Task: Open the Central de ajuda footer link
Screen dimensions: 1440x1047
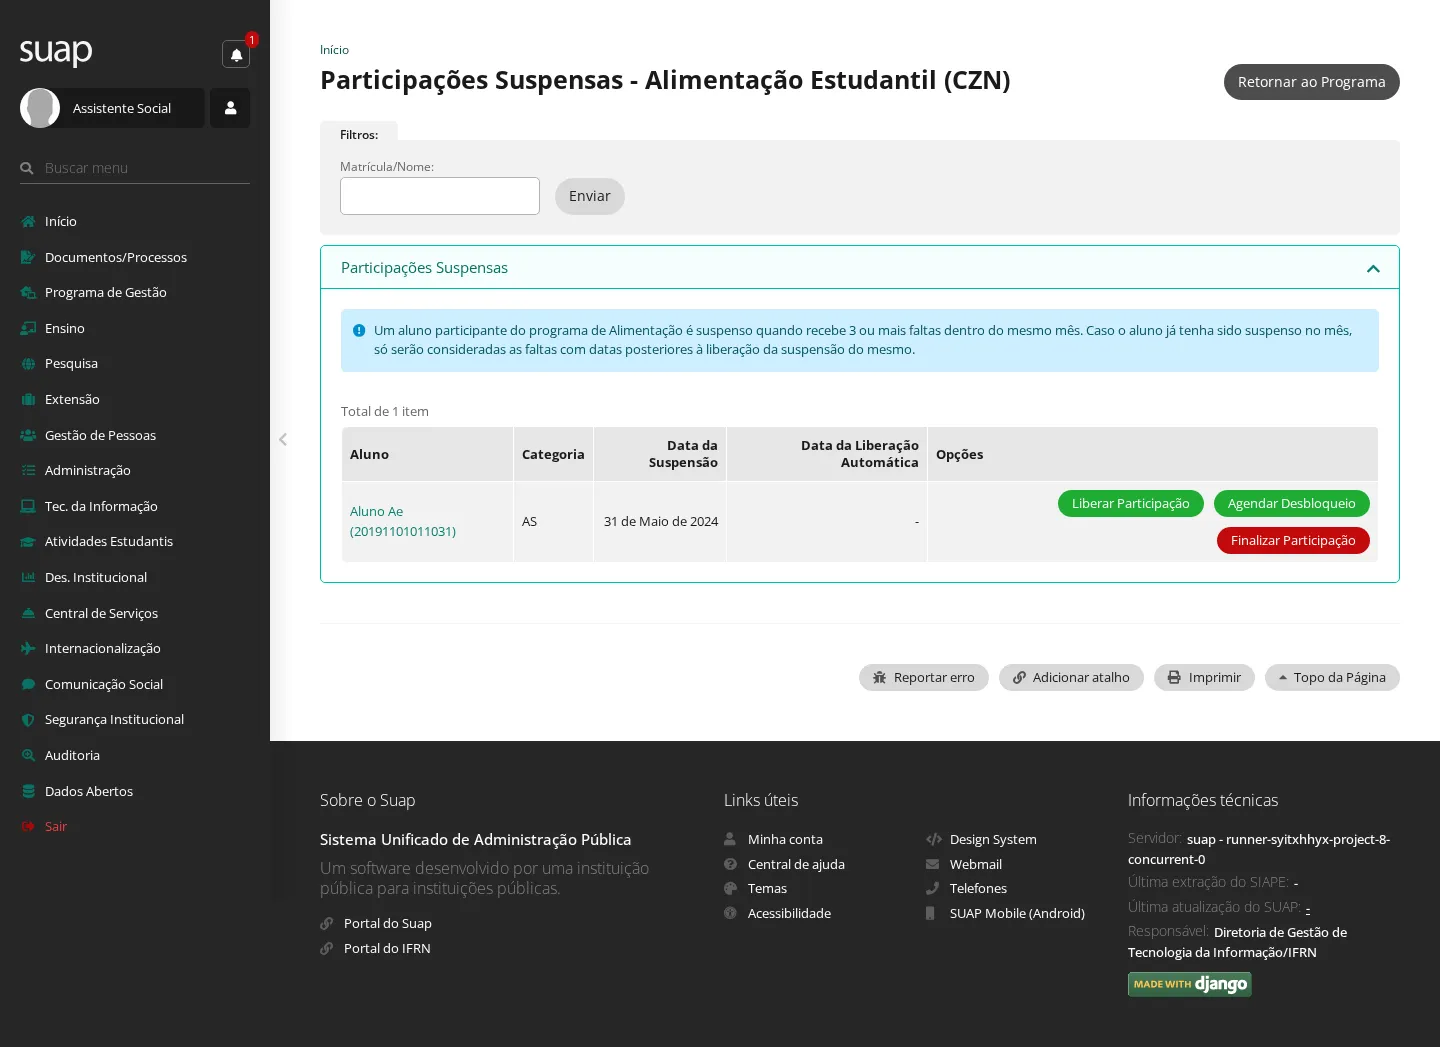Action: (x=796, y=864)
